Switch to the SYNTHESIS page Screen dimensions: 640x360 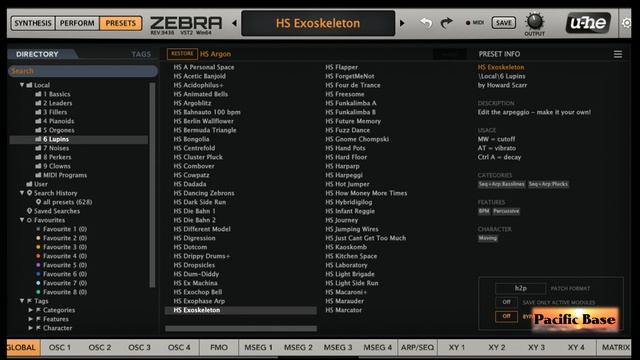33,23
